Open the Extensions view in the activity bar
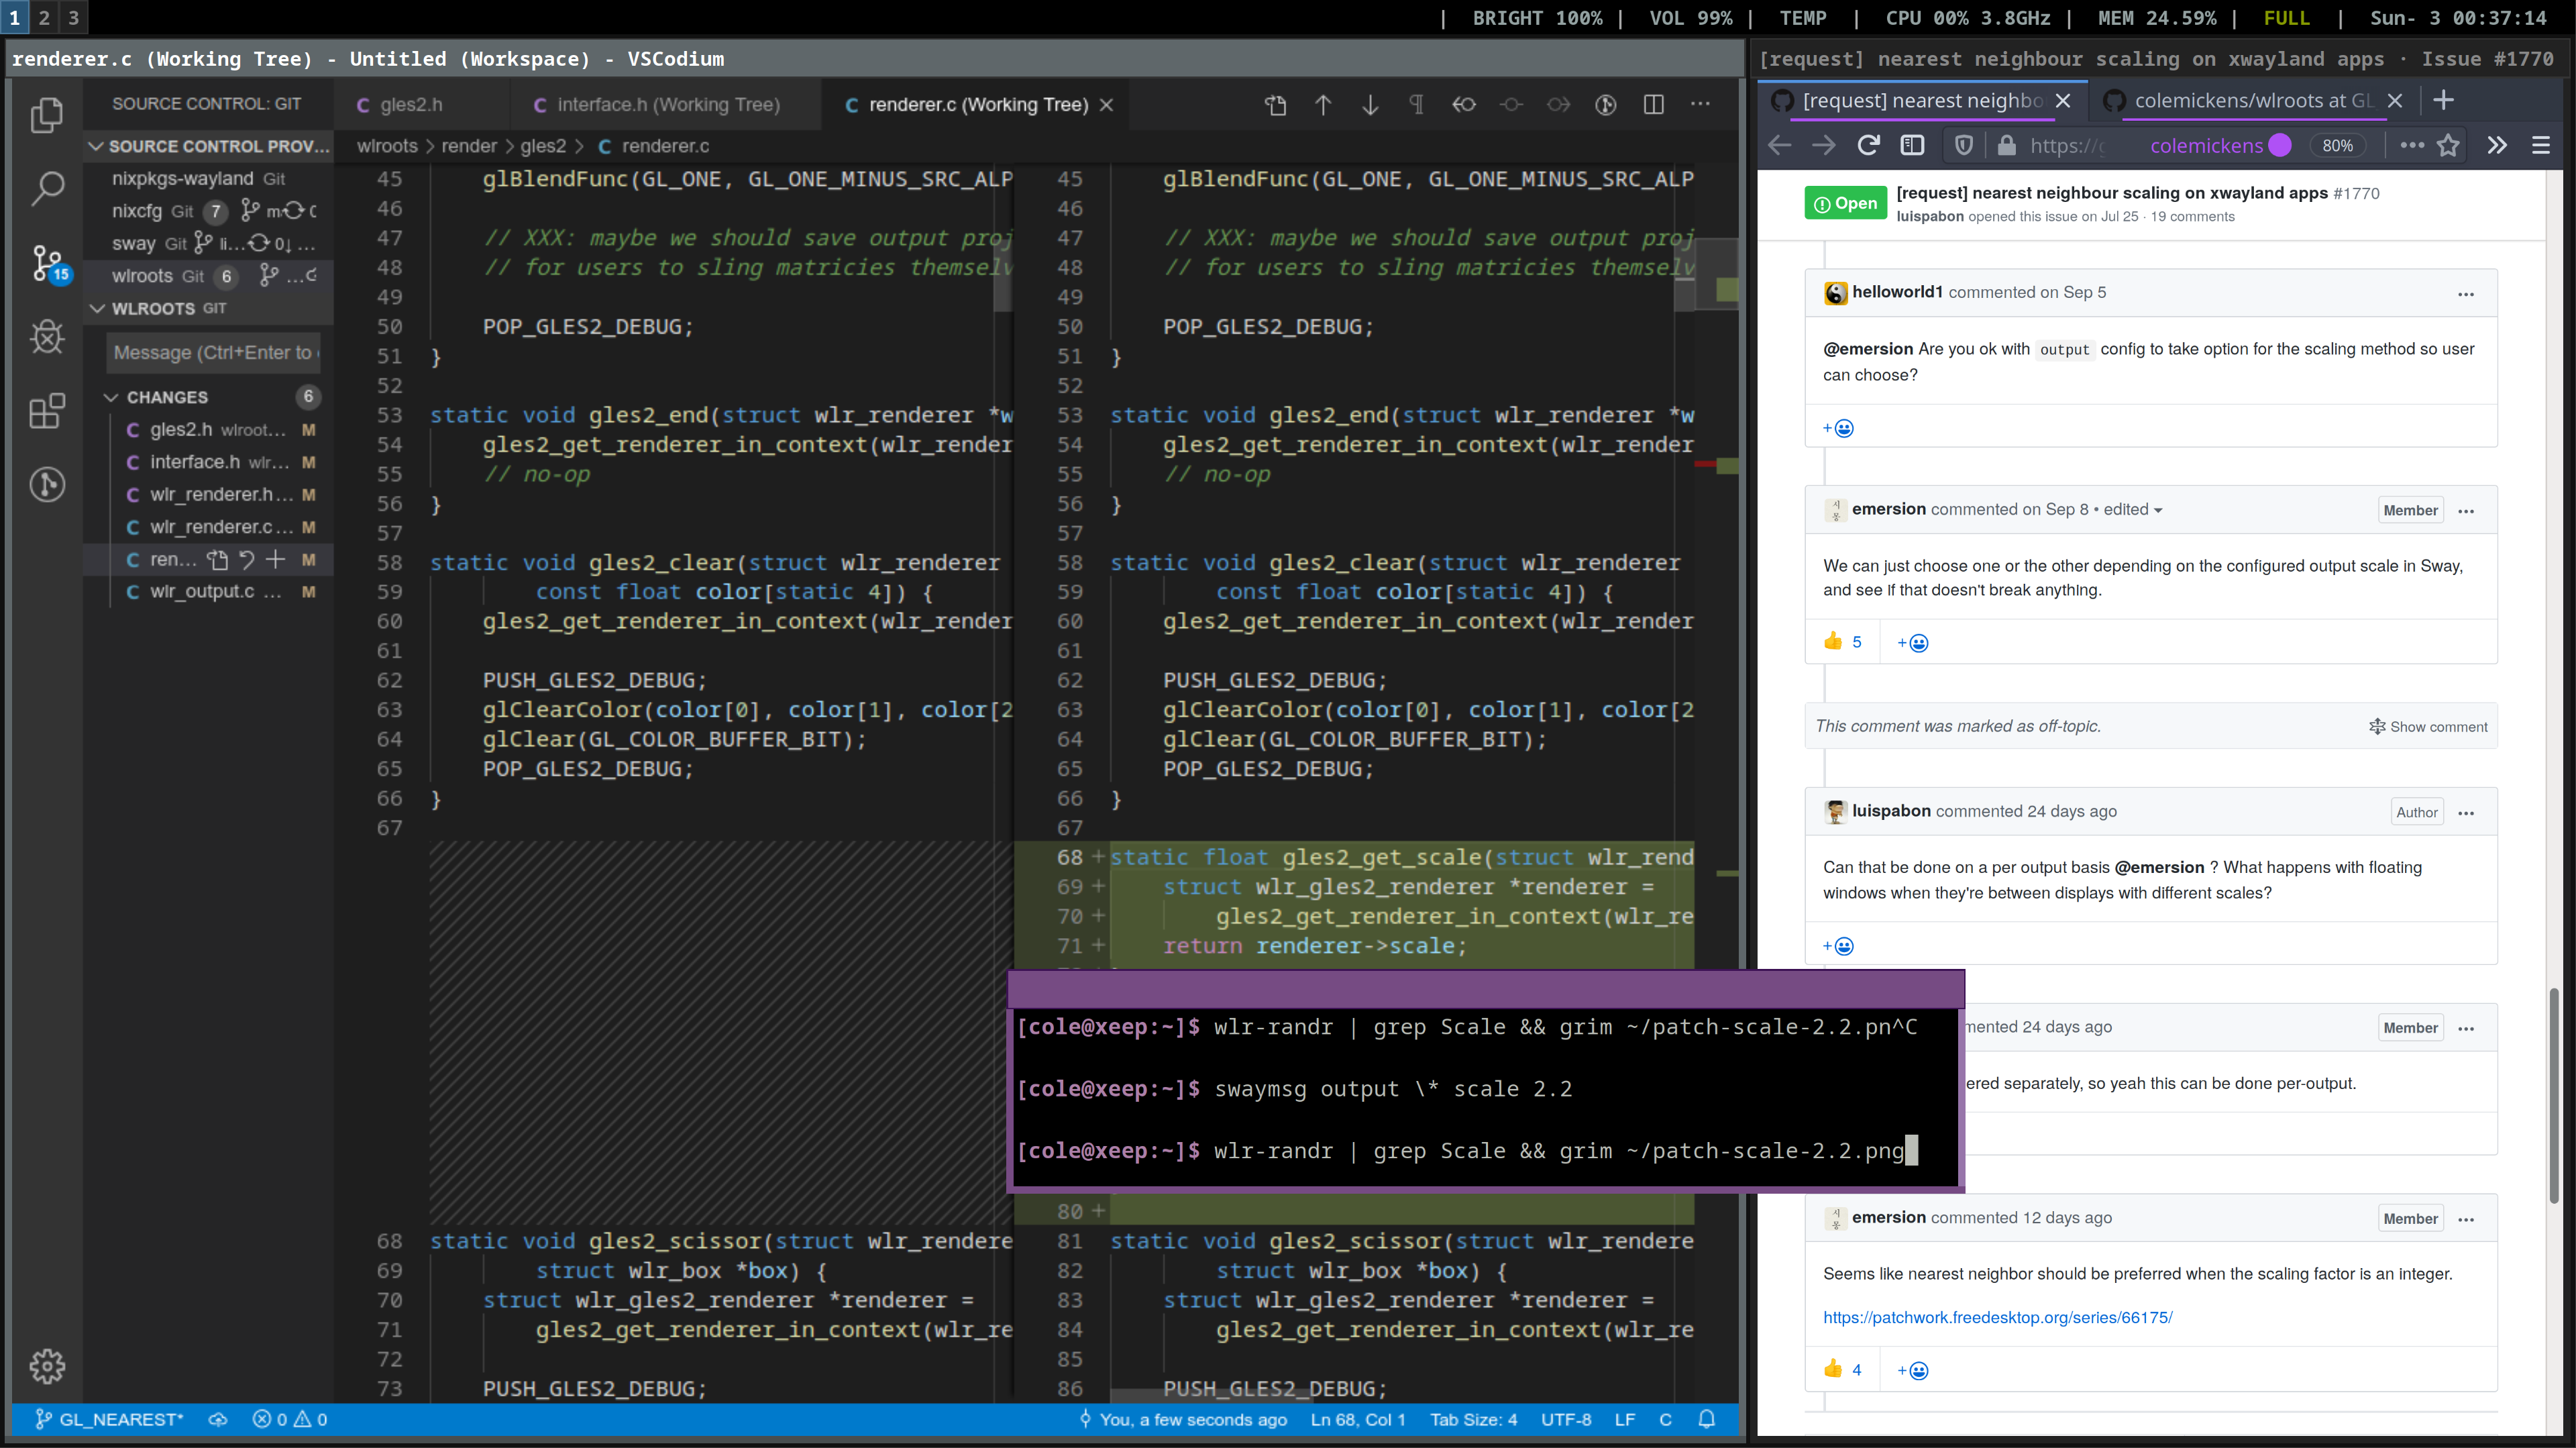Image resolution: width=2576 pixels, height=1448 pixels. [47, 411]
